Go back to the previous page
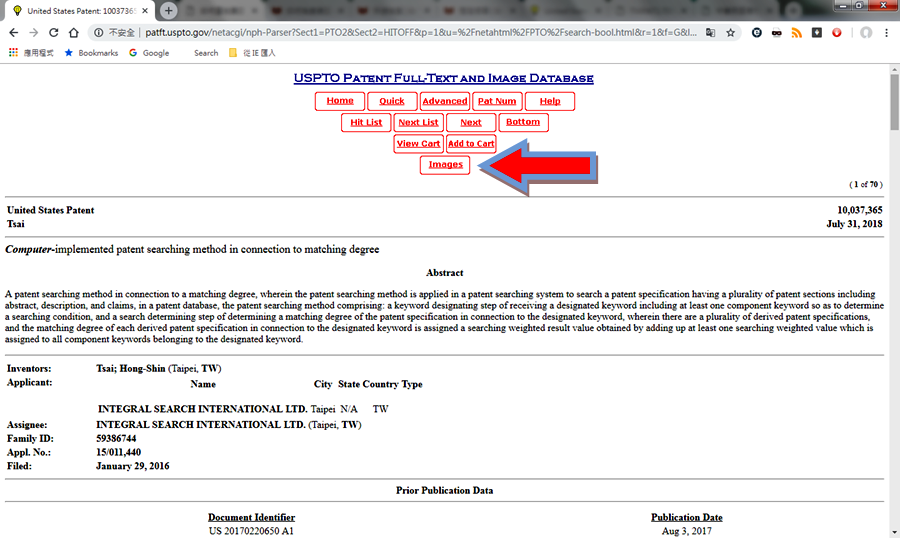 14,33
